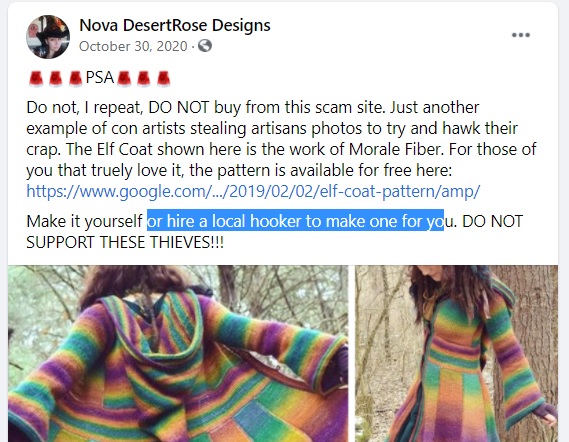Click the opening words Do not, I repeat

85,107
